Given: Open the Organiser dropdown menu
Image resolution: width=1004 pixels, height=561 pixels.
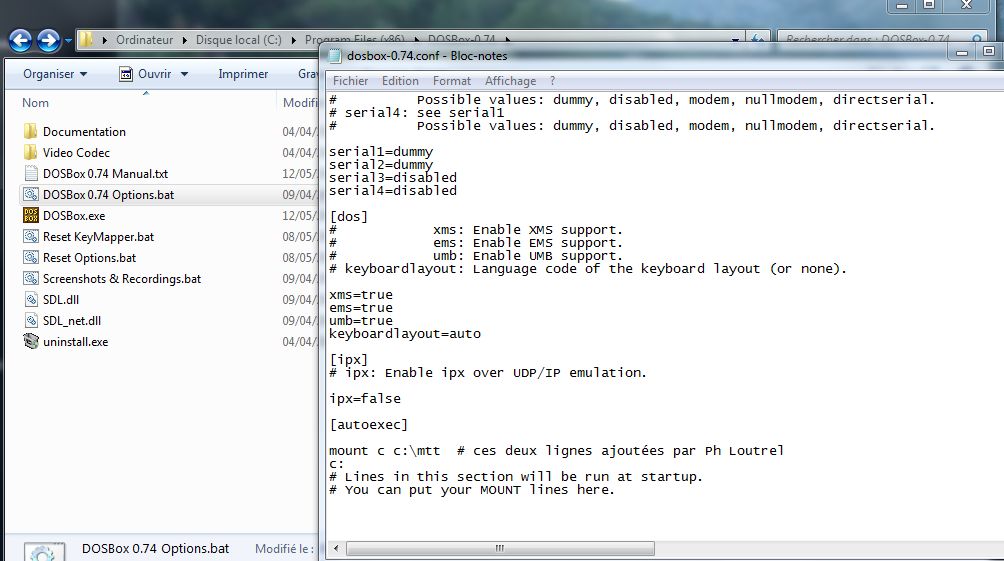Looking at the screenshot, I should (55, 74).
